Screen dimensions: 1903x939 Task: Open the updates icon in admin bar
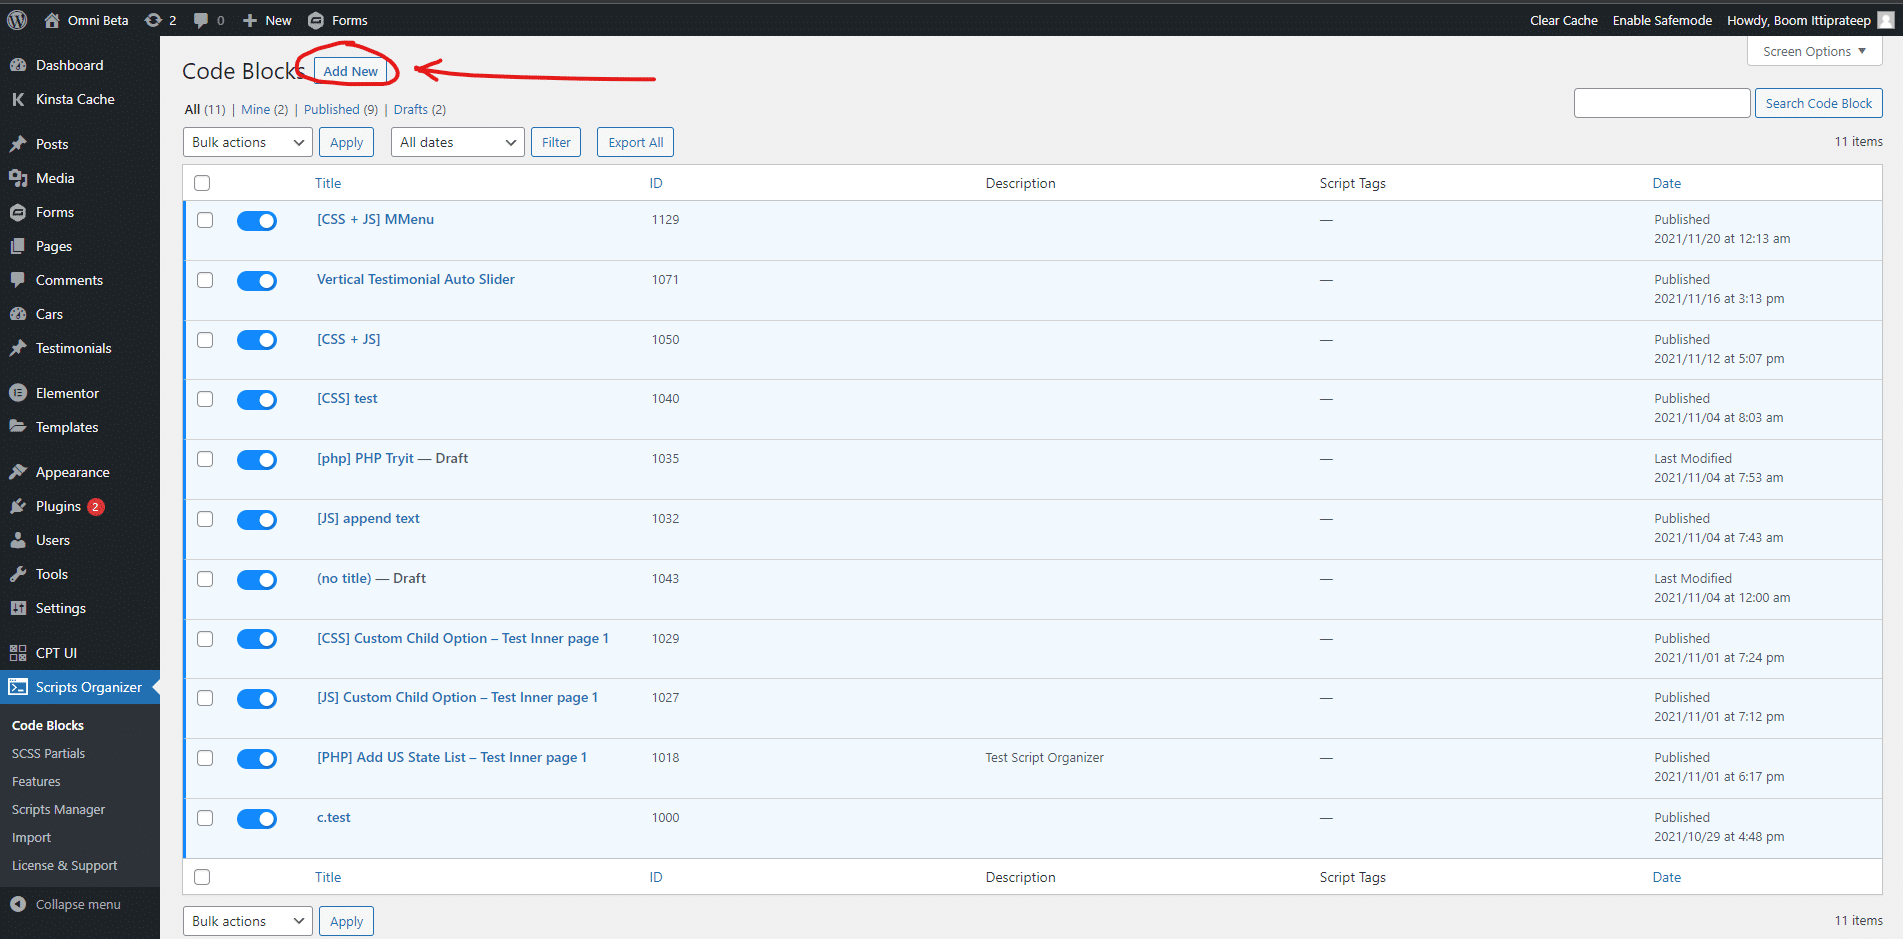(x=153, y=20)
